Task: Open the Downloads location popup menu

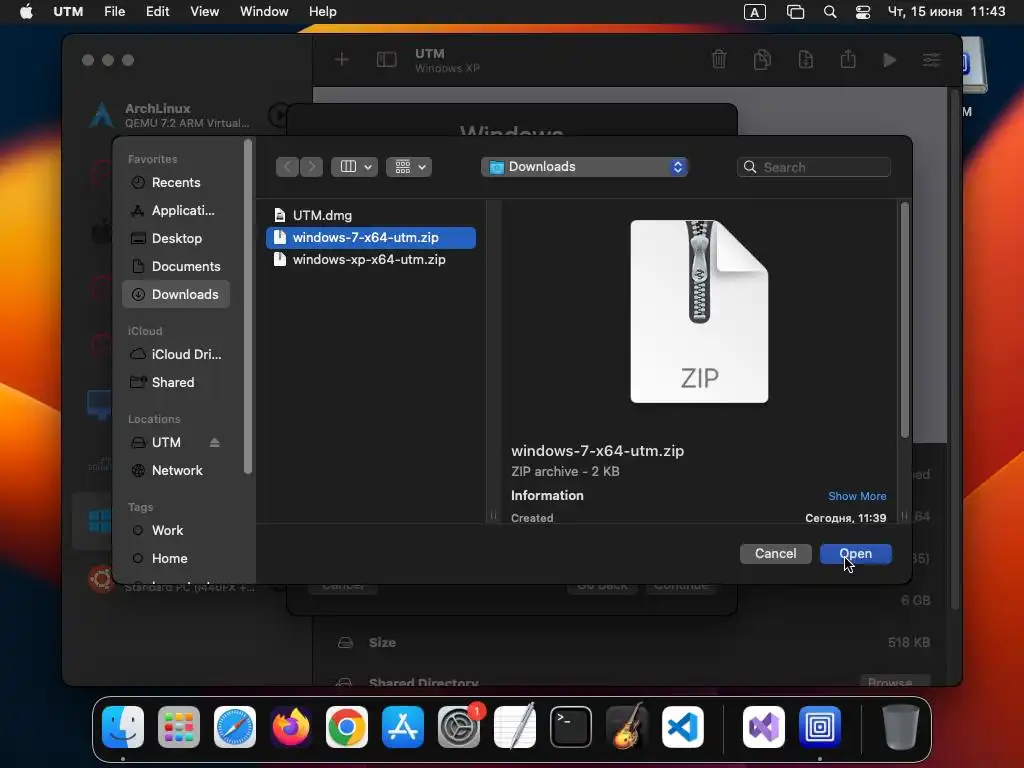Action: click(x=584, y=167)
